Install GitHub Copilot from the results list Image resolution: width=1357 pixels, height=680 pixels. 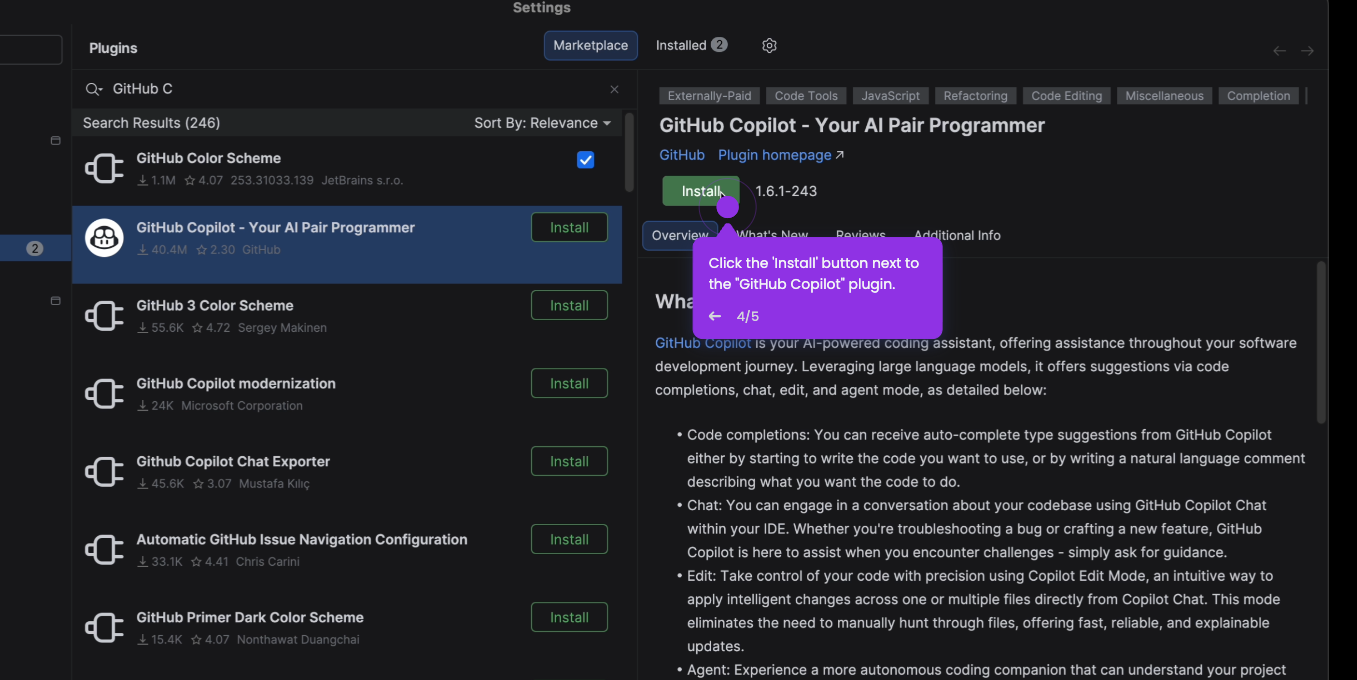pyautogui.click(x=569, y=227)
